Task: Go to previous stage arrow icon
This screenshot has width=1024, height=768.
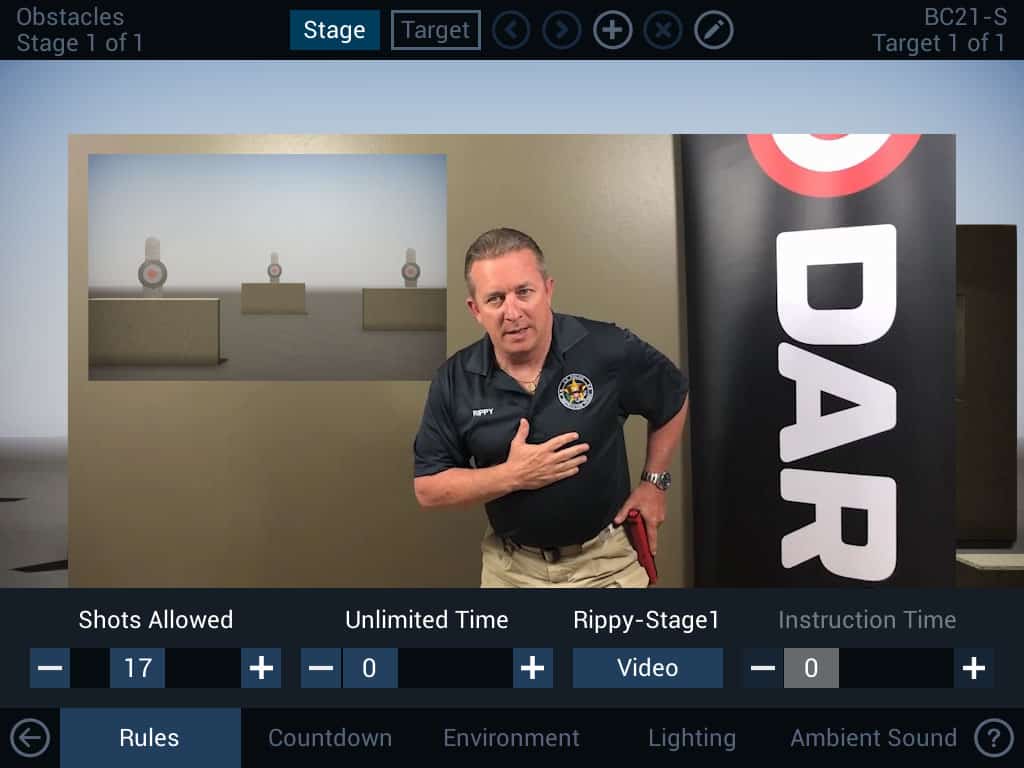Action: tap(511, 30)
